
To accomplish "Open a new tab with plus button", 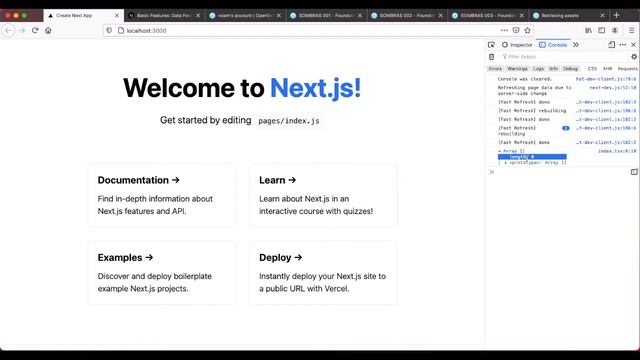I will (x=617, y=15).
